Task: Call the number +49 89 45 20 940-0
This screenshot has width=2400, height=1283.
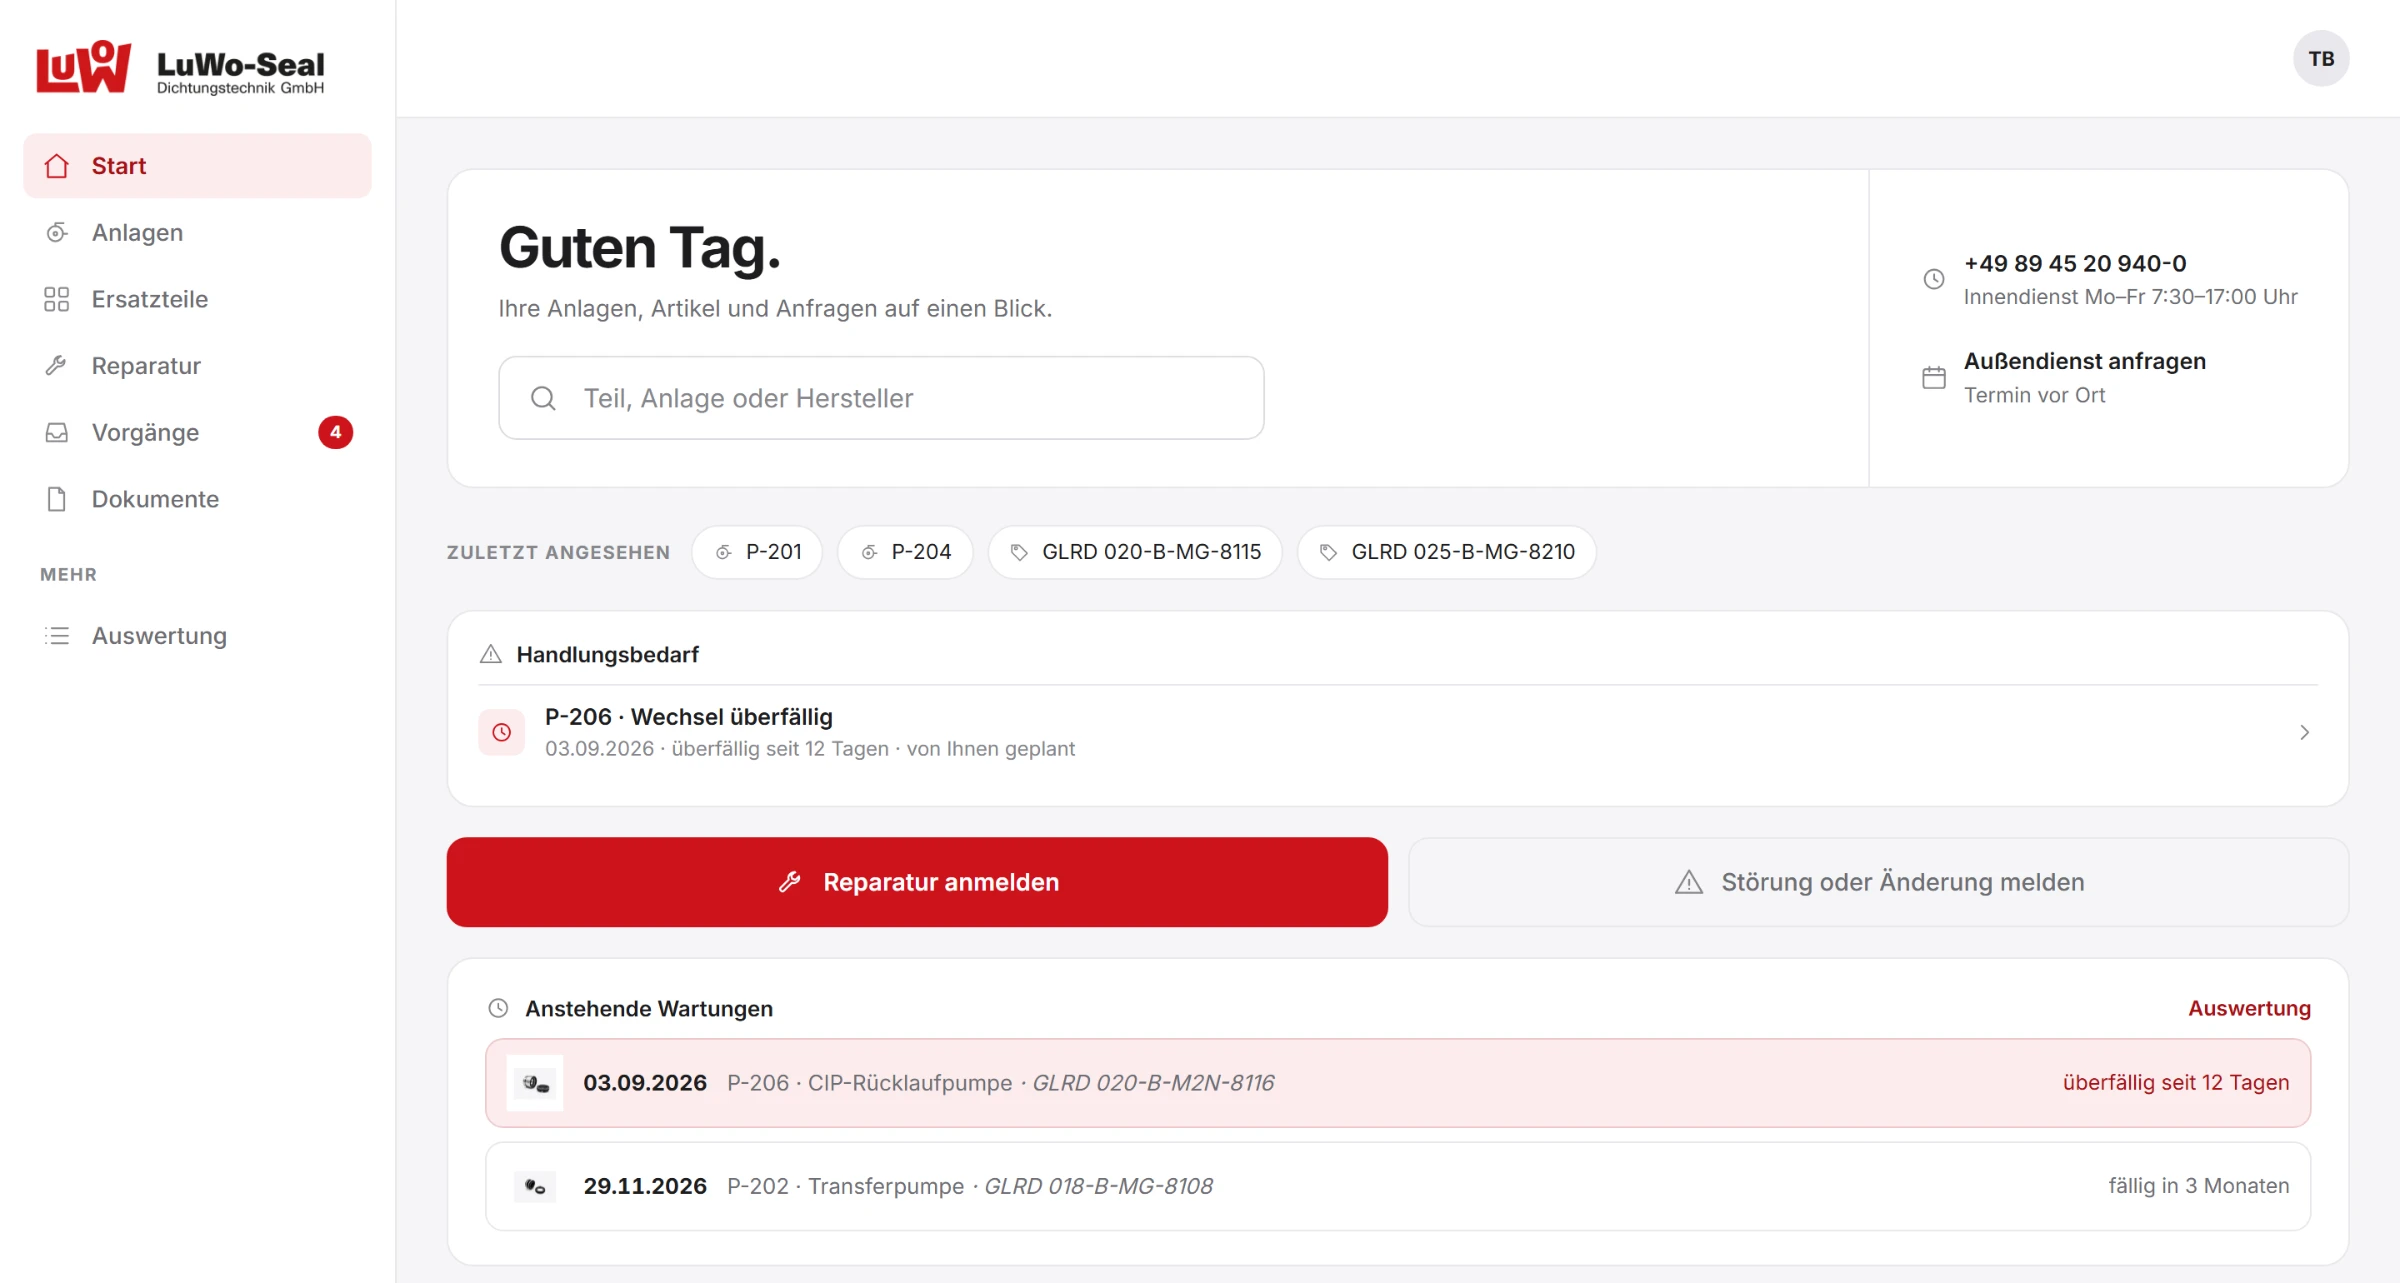Action: (x=2075, y=263)
